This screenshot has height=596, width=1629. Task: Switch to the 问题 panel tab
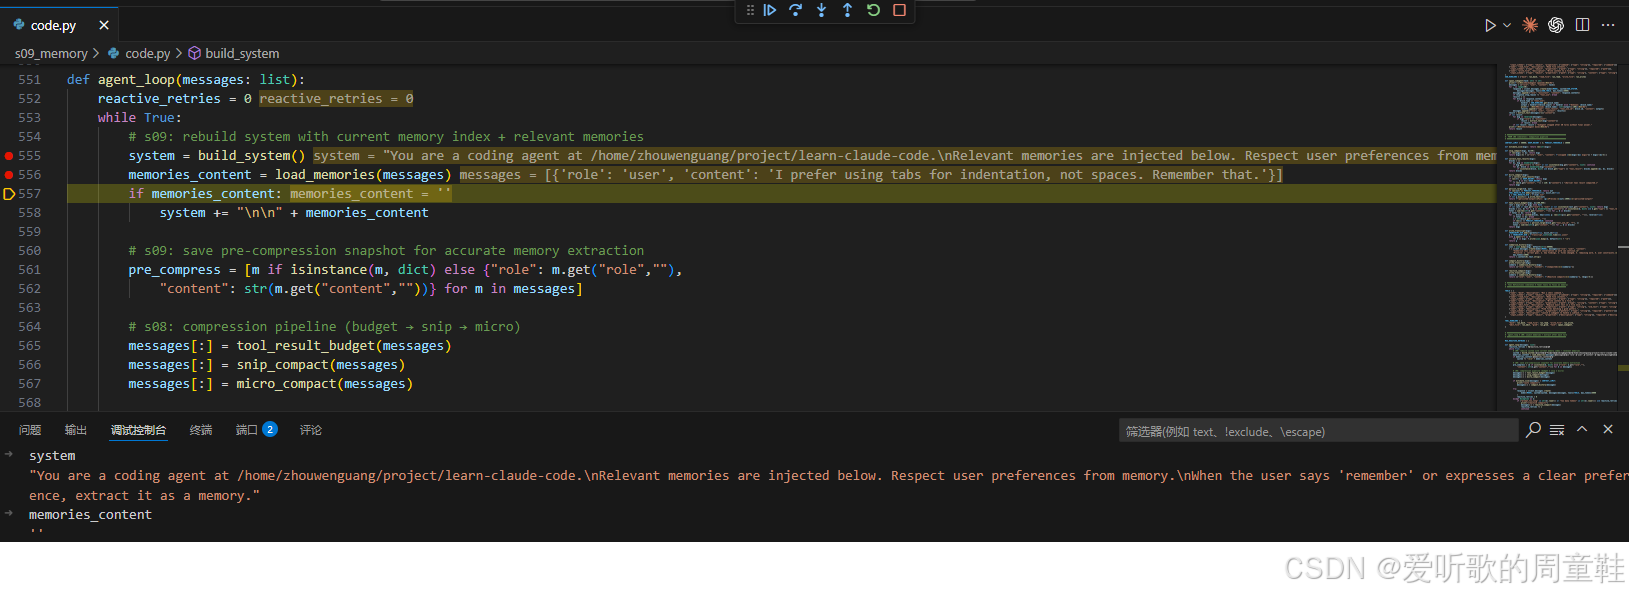(30, 430)
